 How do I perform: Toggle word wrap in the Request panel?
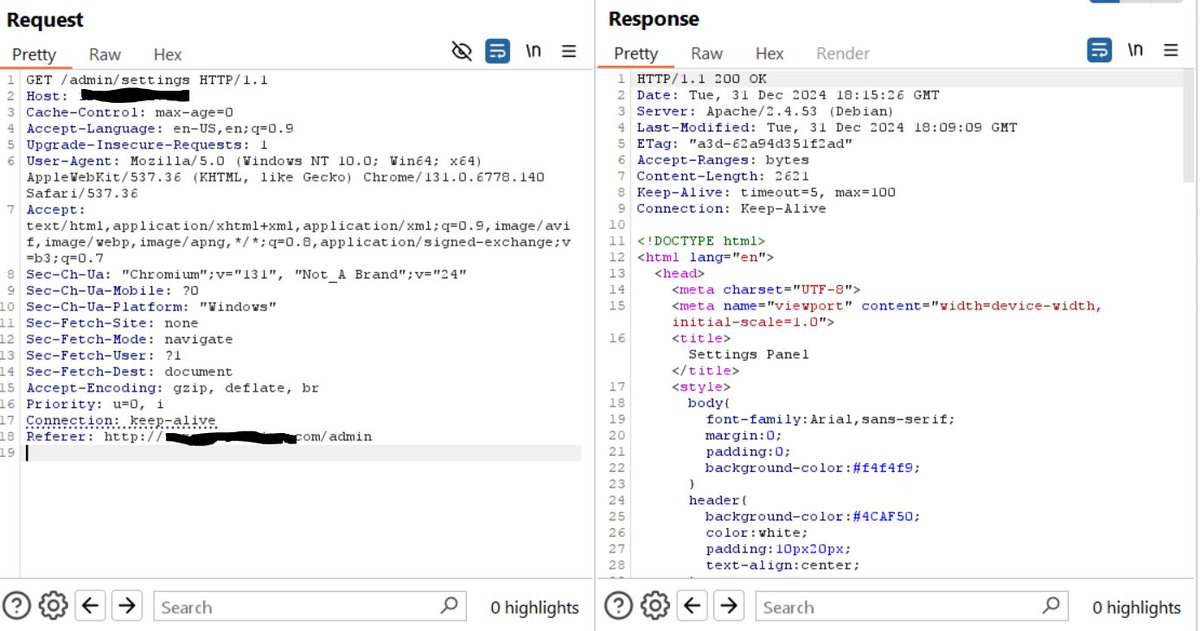pos(498,51)
